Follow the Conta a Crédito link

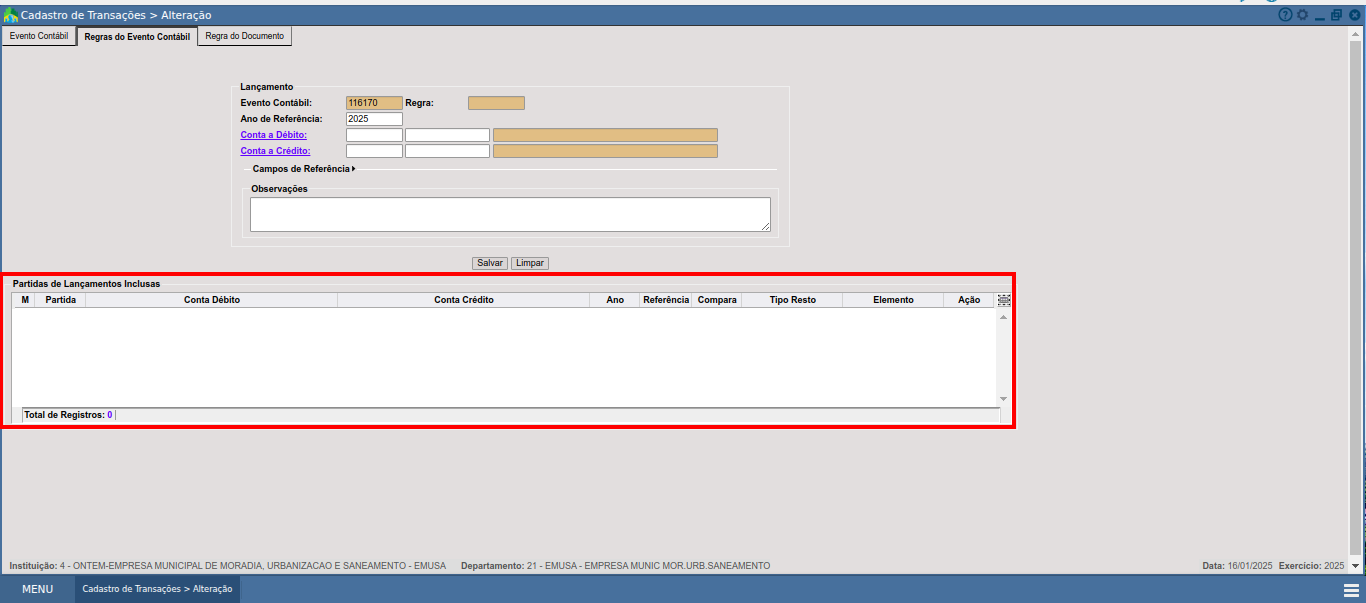[x=274, y=151]
